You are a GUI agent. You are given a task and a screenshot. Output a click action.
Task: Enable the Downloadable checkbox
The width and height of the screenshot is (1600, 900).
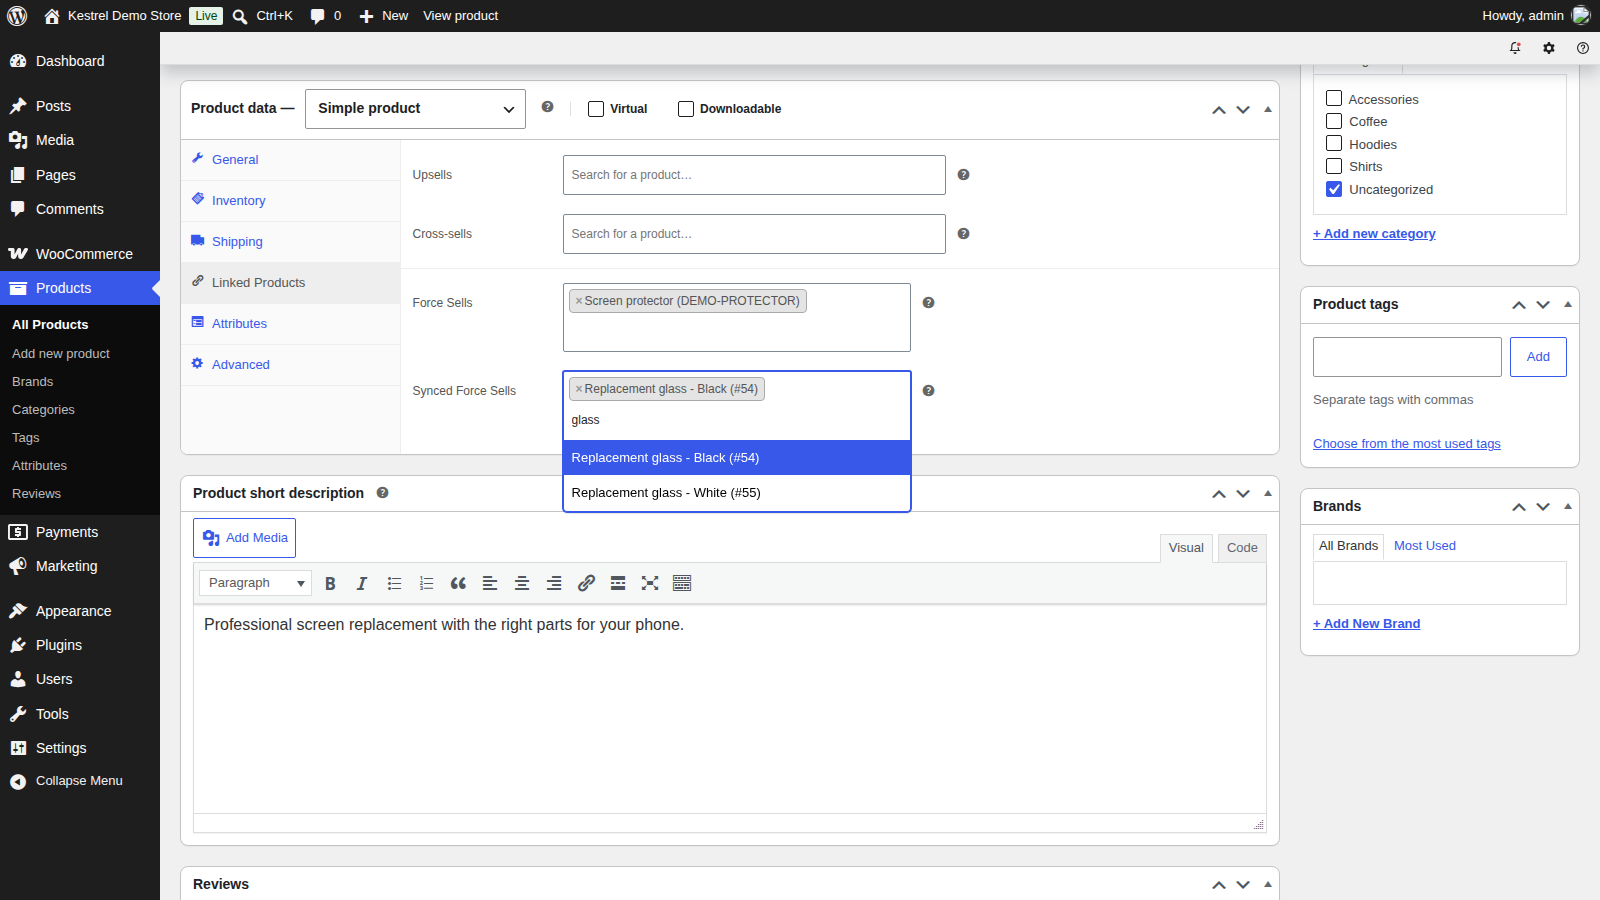click(x=686, y=109)
